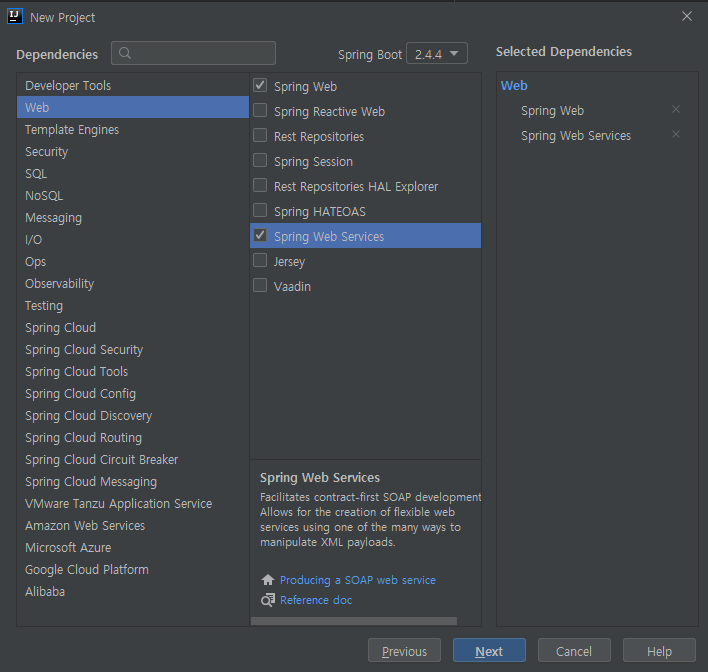Select Spring Cloud Circuit Breaker category

point(133,459)
